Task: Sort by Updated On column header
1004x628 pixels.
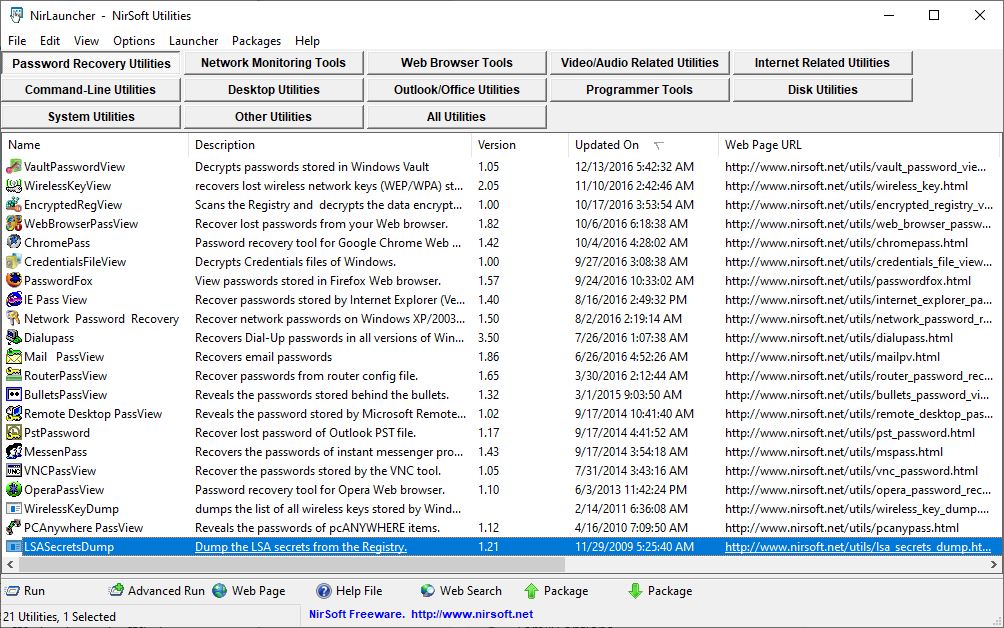Action: point(643,145)
